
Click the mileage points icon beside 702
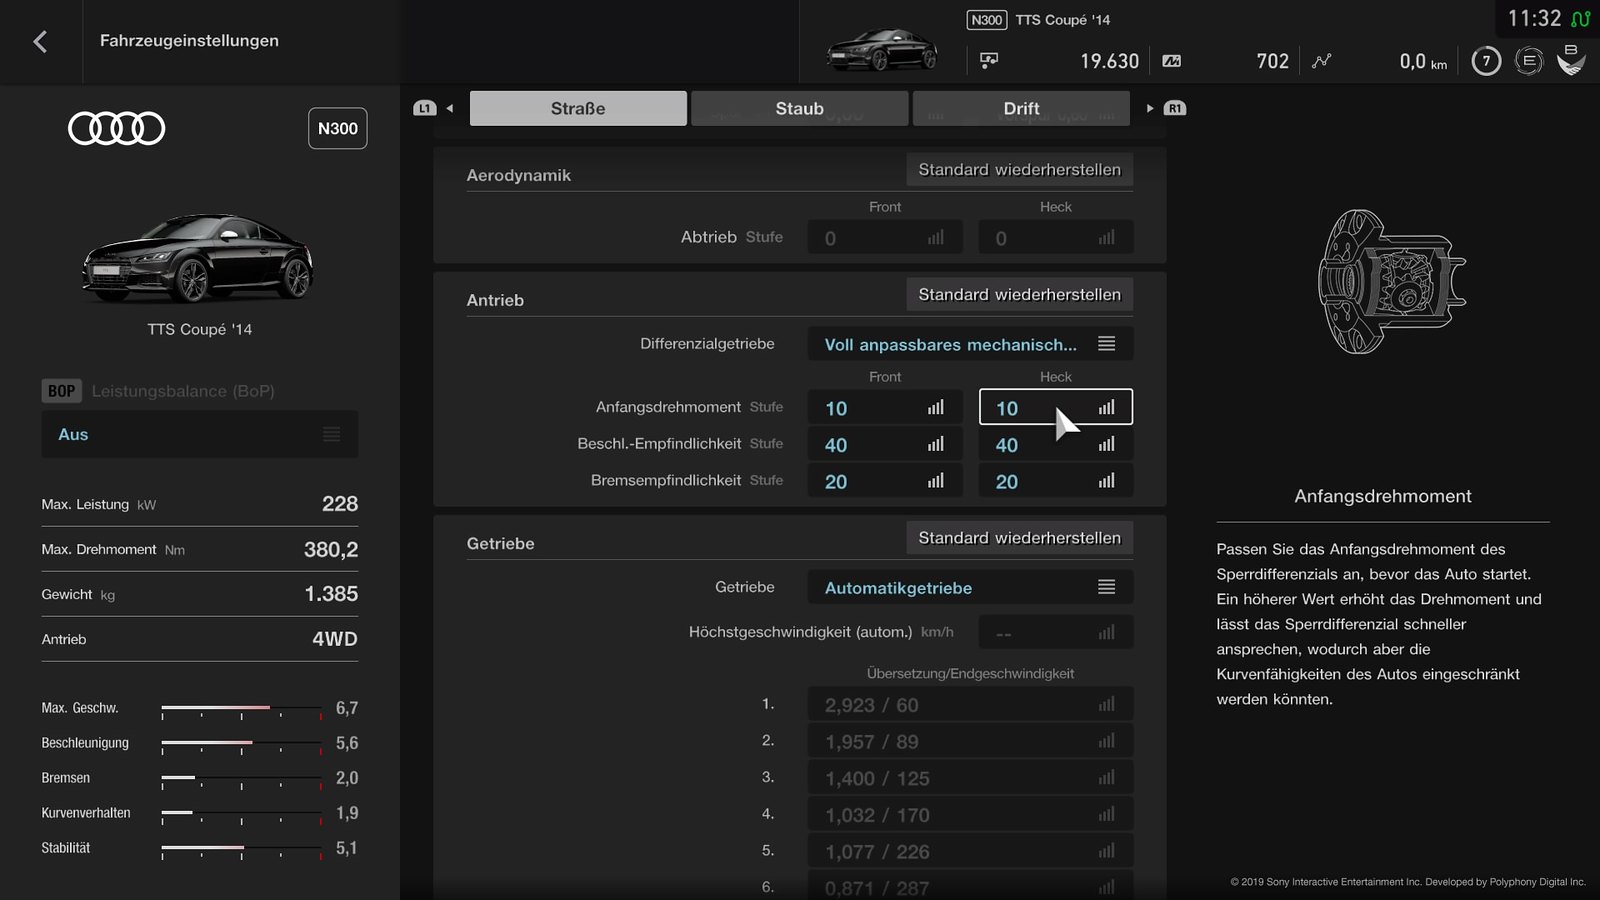pos(1172,61)
